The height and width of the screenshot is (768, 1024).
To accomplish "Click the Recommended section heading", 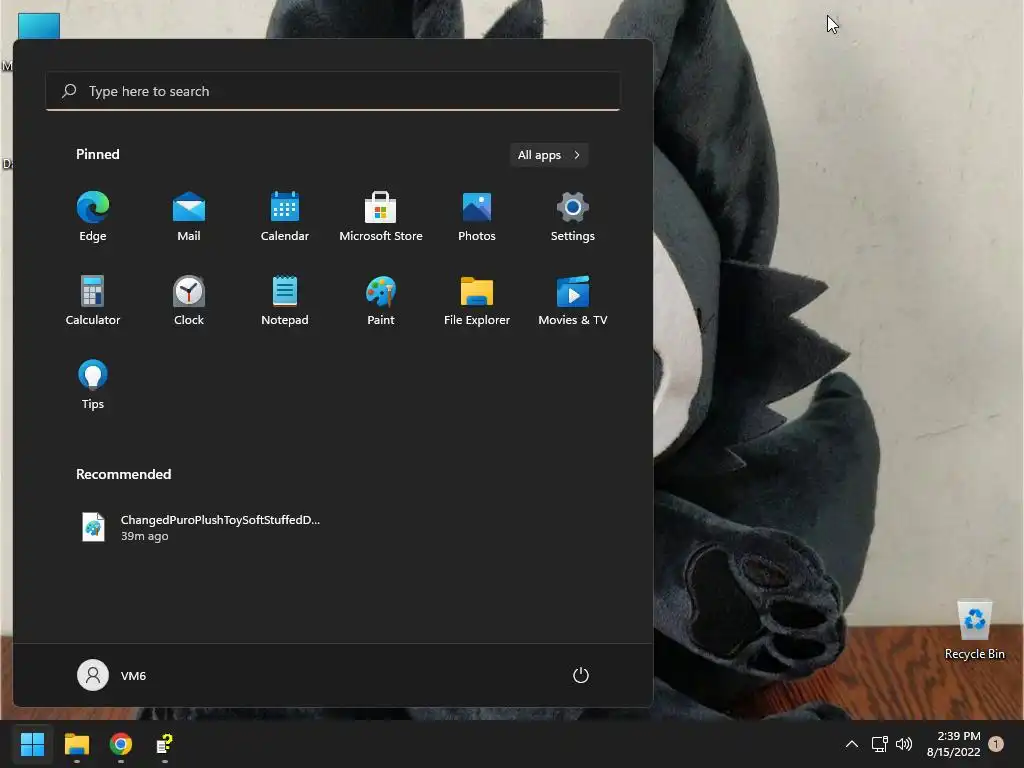I will (123, 474).
